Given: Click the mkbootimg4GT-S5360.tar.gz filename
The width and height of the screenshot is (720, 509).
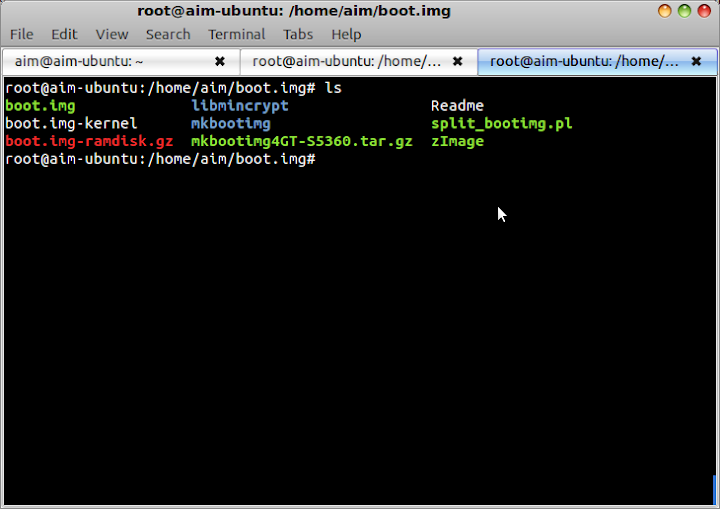Looking at the screenshot, I should tap(301, 142).
